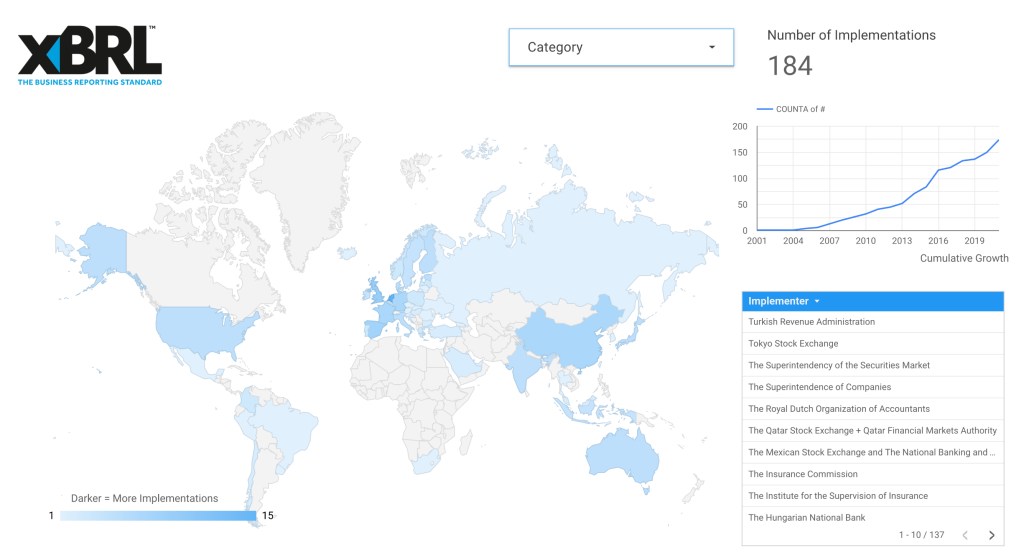The width and height of the screenshot is (1024, 558).
Task: Click the United States on the map
Action: (200, 330)
